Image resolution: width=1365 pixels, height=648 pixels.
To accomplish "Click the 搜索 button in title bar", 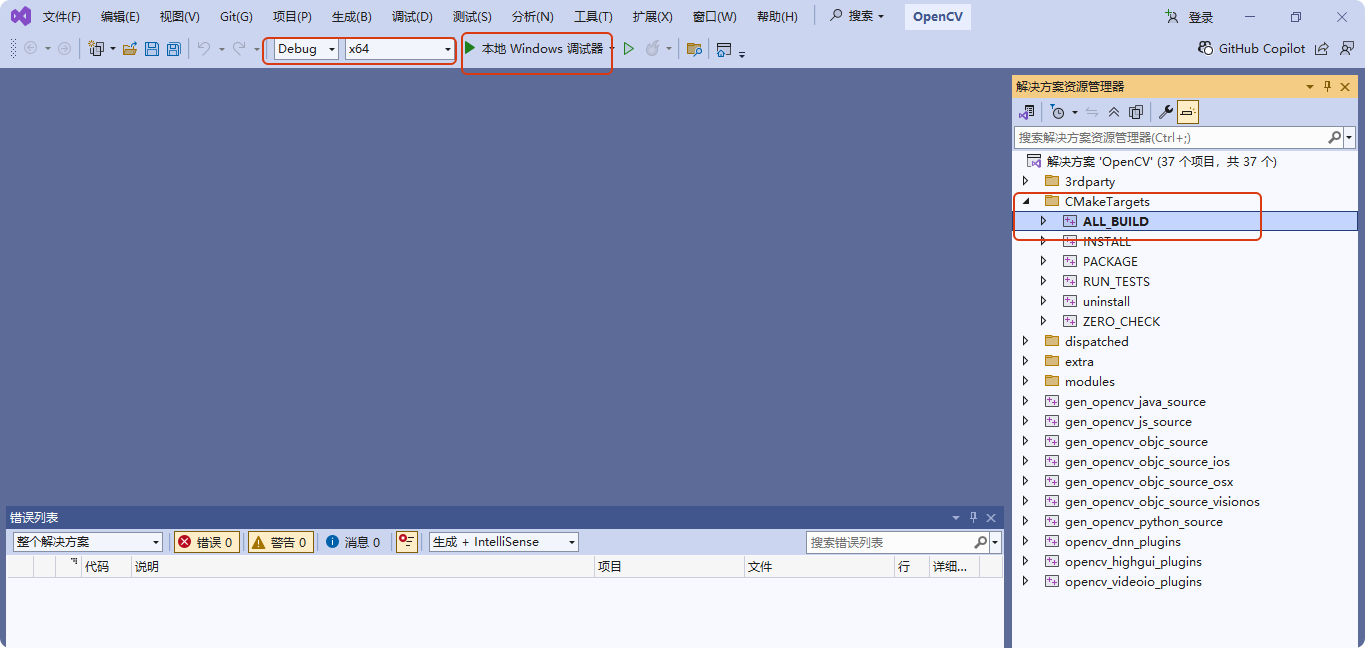I will pyautogui.click(x=857, y=16).
